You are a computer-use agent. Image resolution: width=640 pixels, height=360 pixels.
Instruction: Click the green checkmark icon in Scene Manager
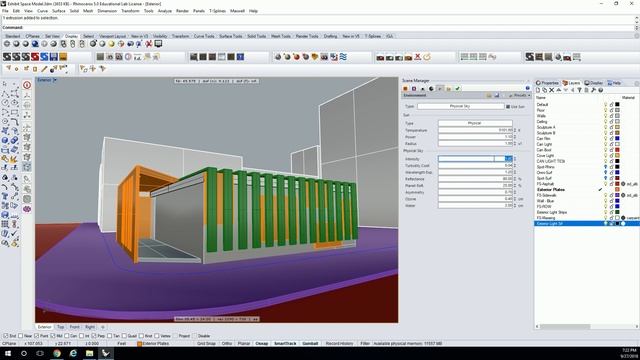[458, 88]
